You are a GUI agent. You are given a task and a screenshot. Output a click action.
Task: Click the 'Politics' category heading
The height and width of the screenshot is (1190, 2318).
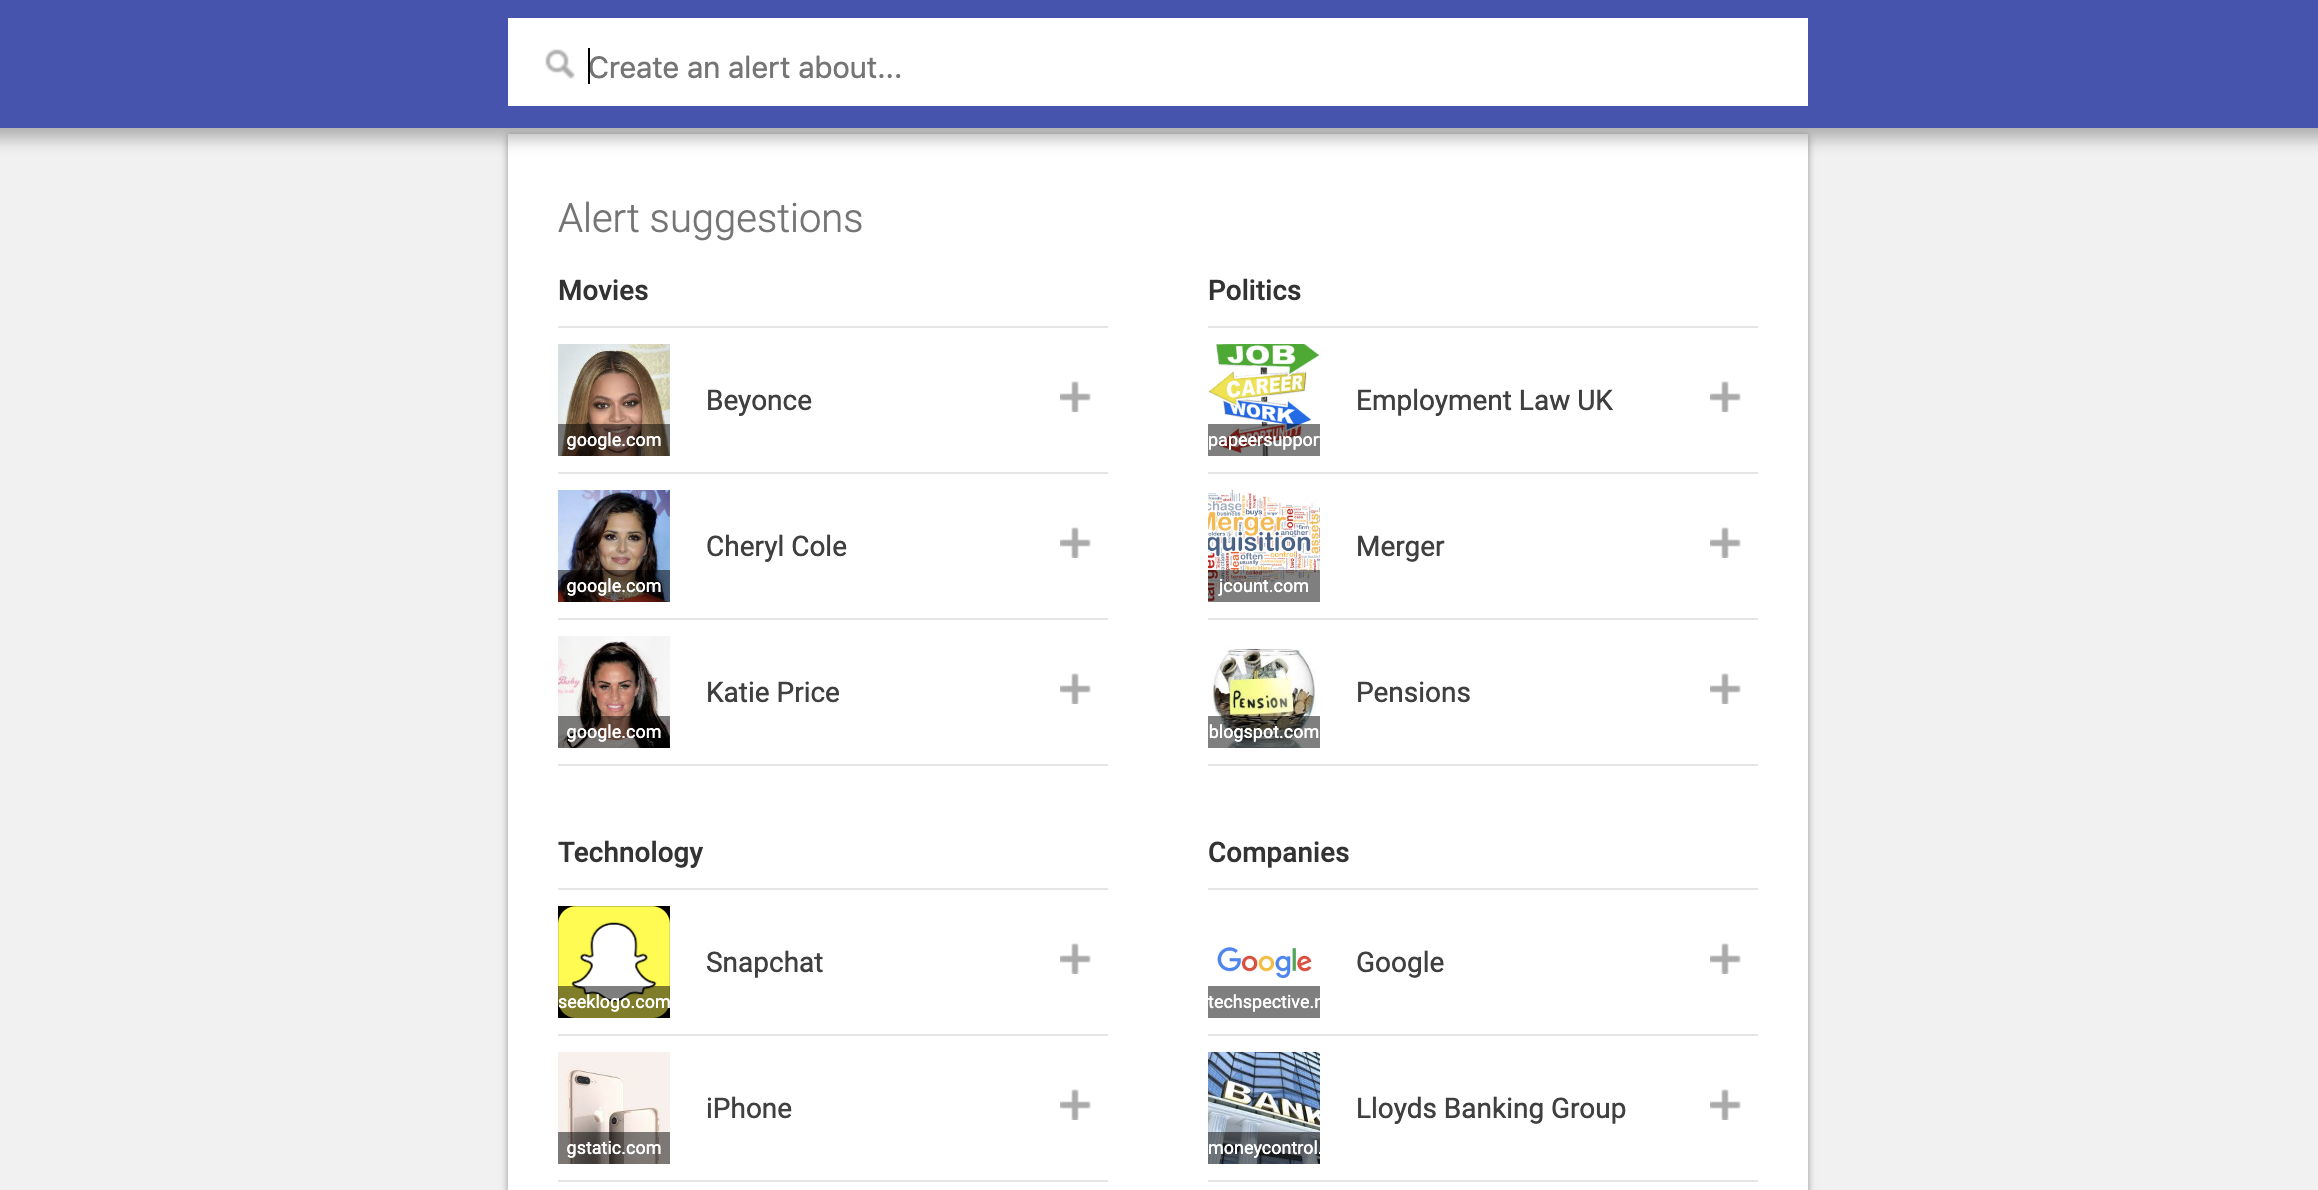tap(1254, 291)
